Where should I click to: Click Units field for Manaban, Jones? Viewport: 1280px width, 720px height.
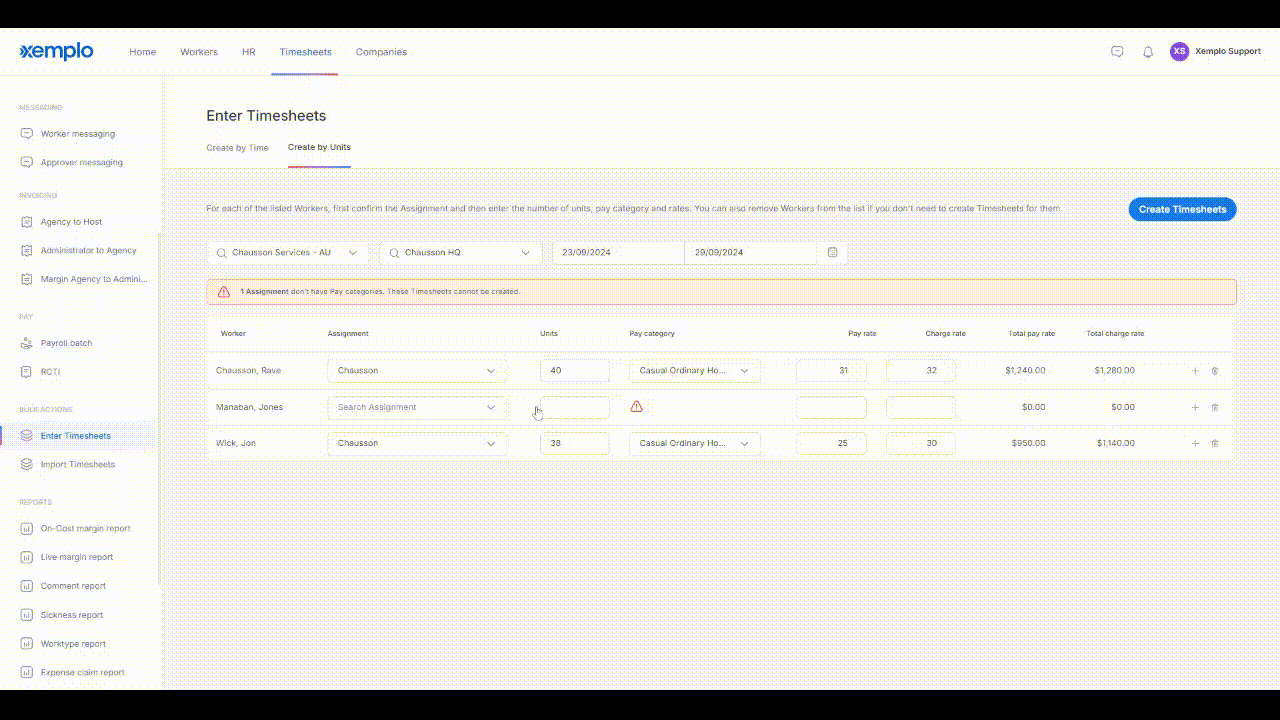click(x=575, y=407)
